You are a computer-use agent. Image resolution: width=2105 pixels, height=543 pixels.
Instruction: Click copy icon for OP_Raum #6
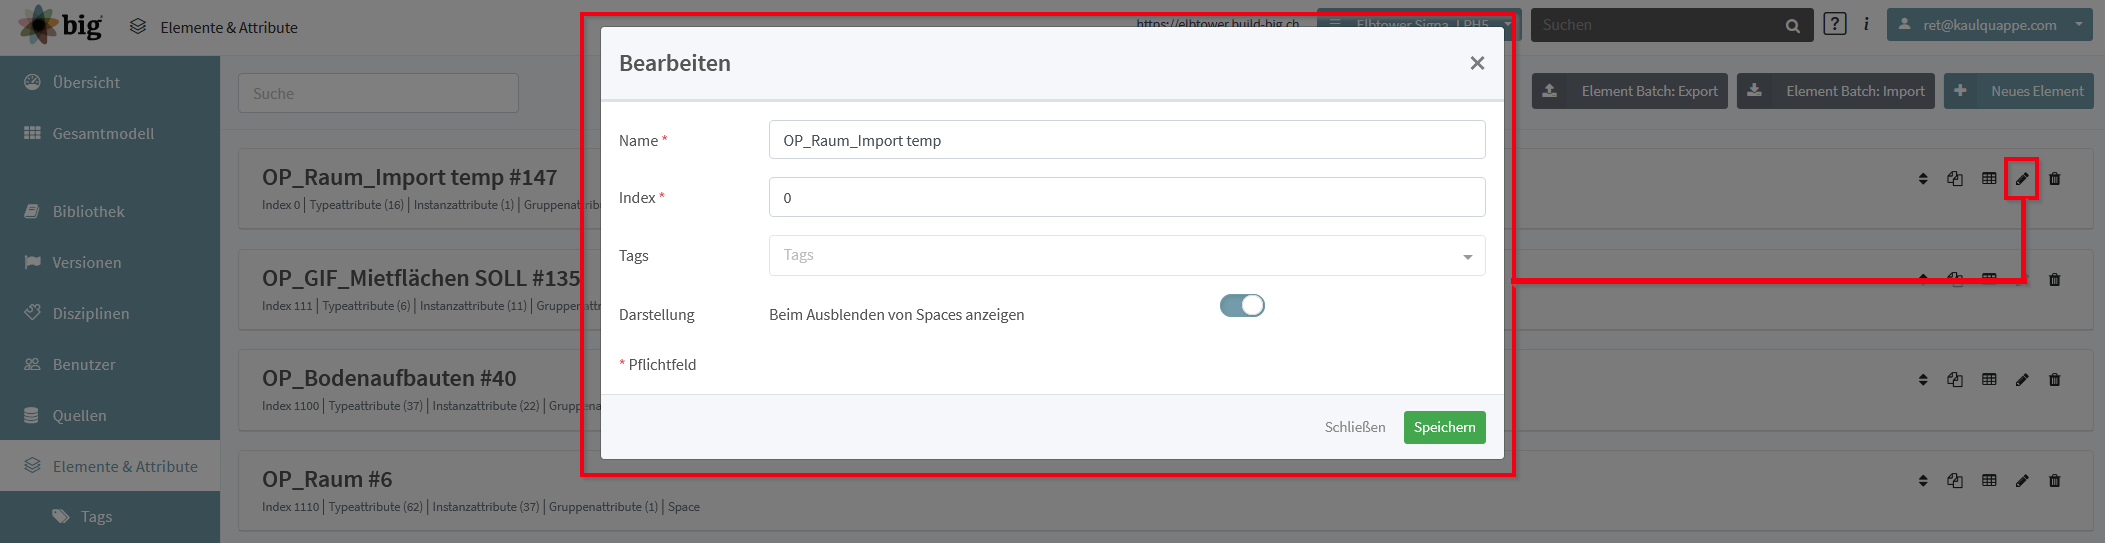1955,481
